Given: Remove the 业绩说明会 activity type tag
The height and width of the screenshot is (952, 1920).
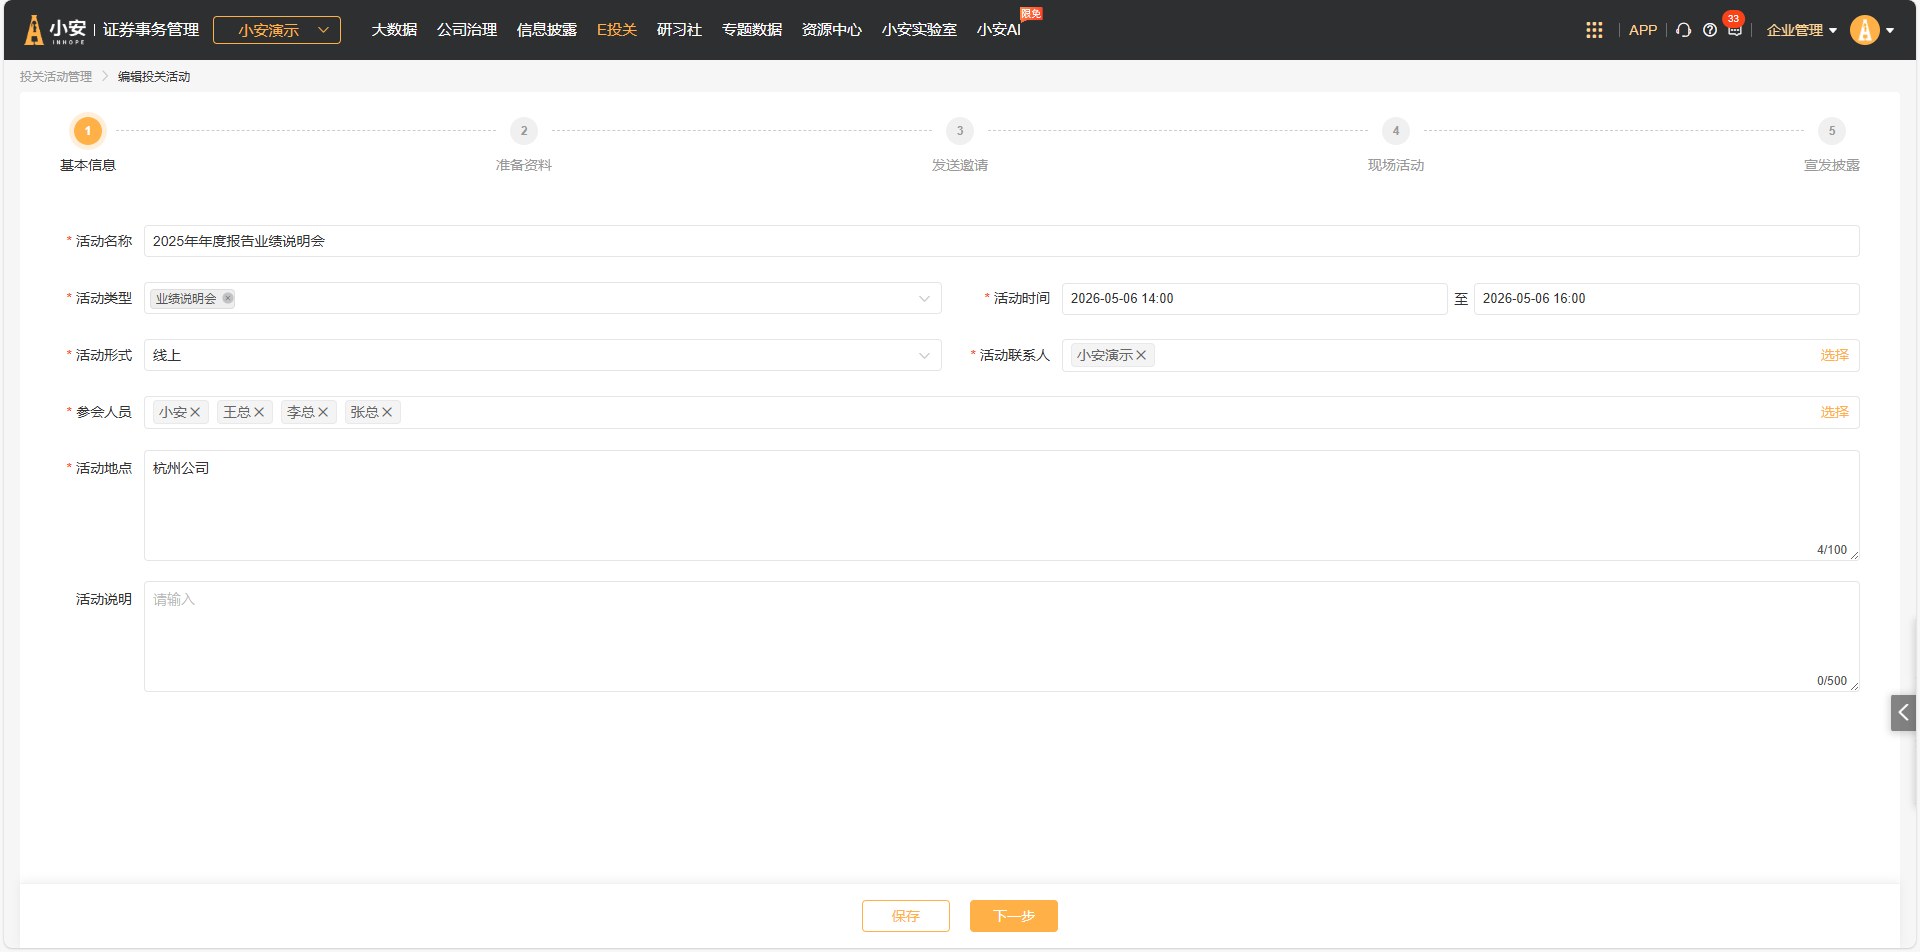Looking at the screenshot, I should click(x=228, y=298).
